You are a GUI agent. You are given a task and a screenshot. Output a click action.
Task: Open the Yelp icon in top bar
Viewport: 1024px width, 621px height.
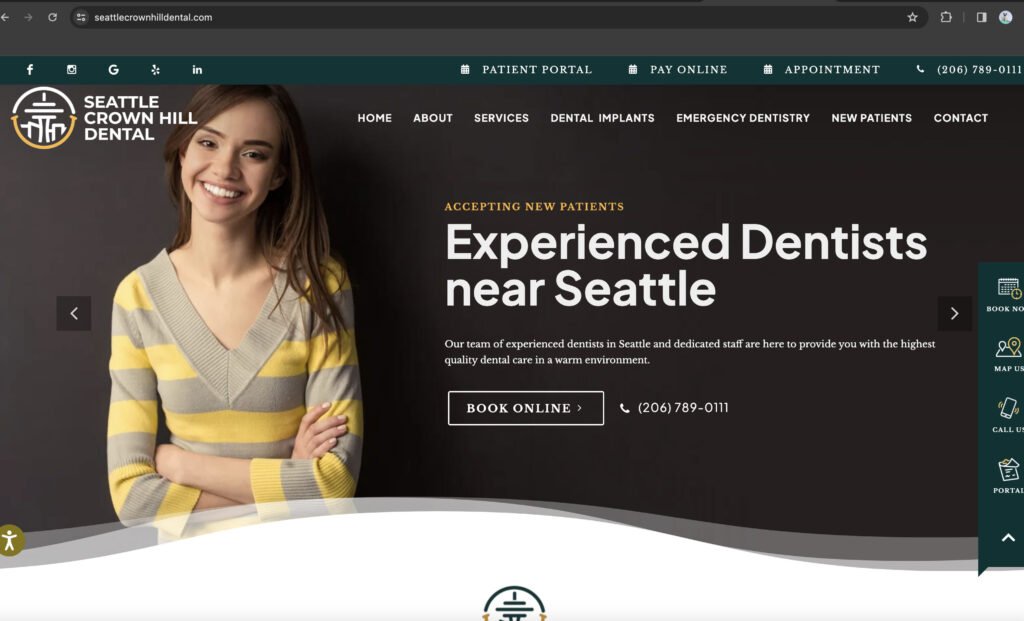pos(155,69)
